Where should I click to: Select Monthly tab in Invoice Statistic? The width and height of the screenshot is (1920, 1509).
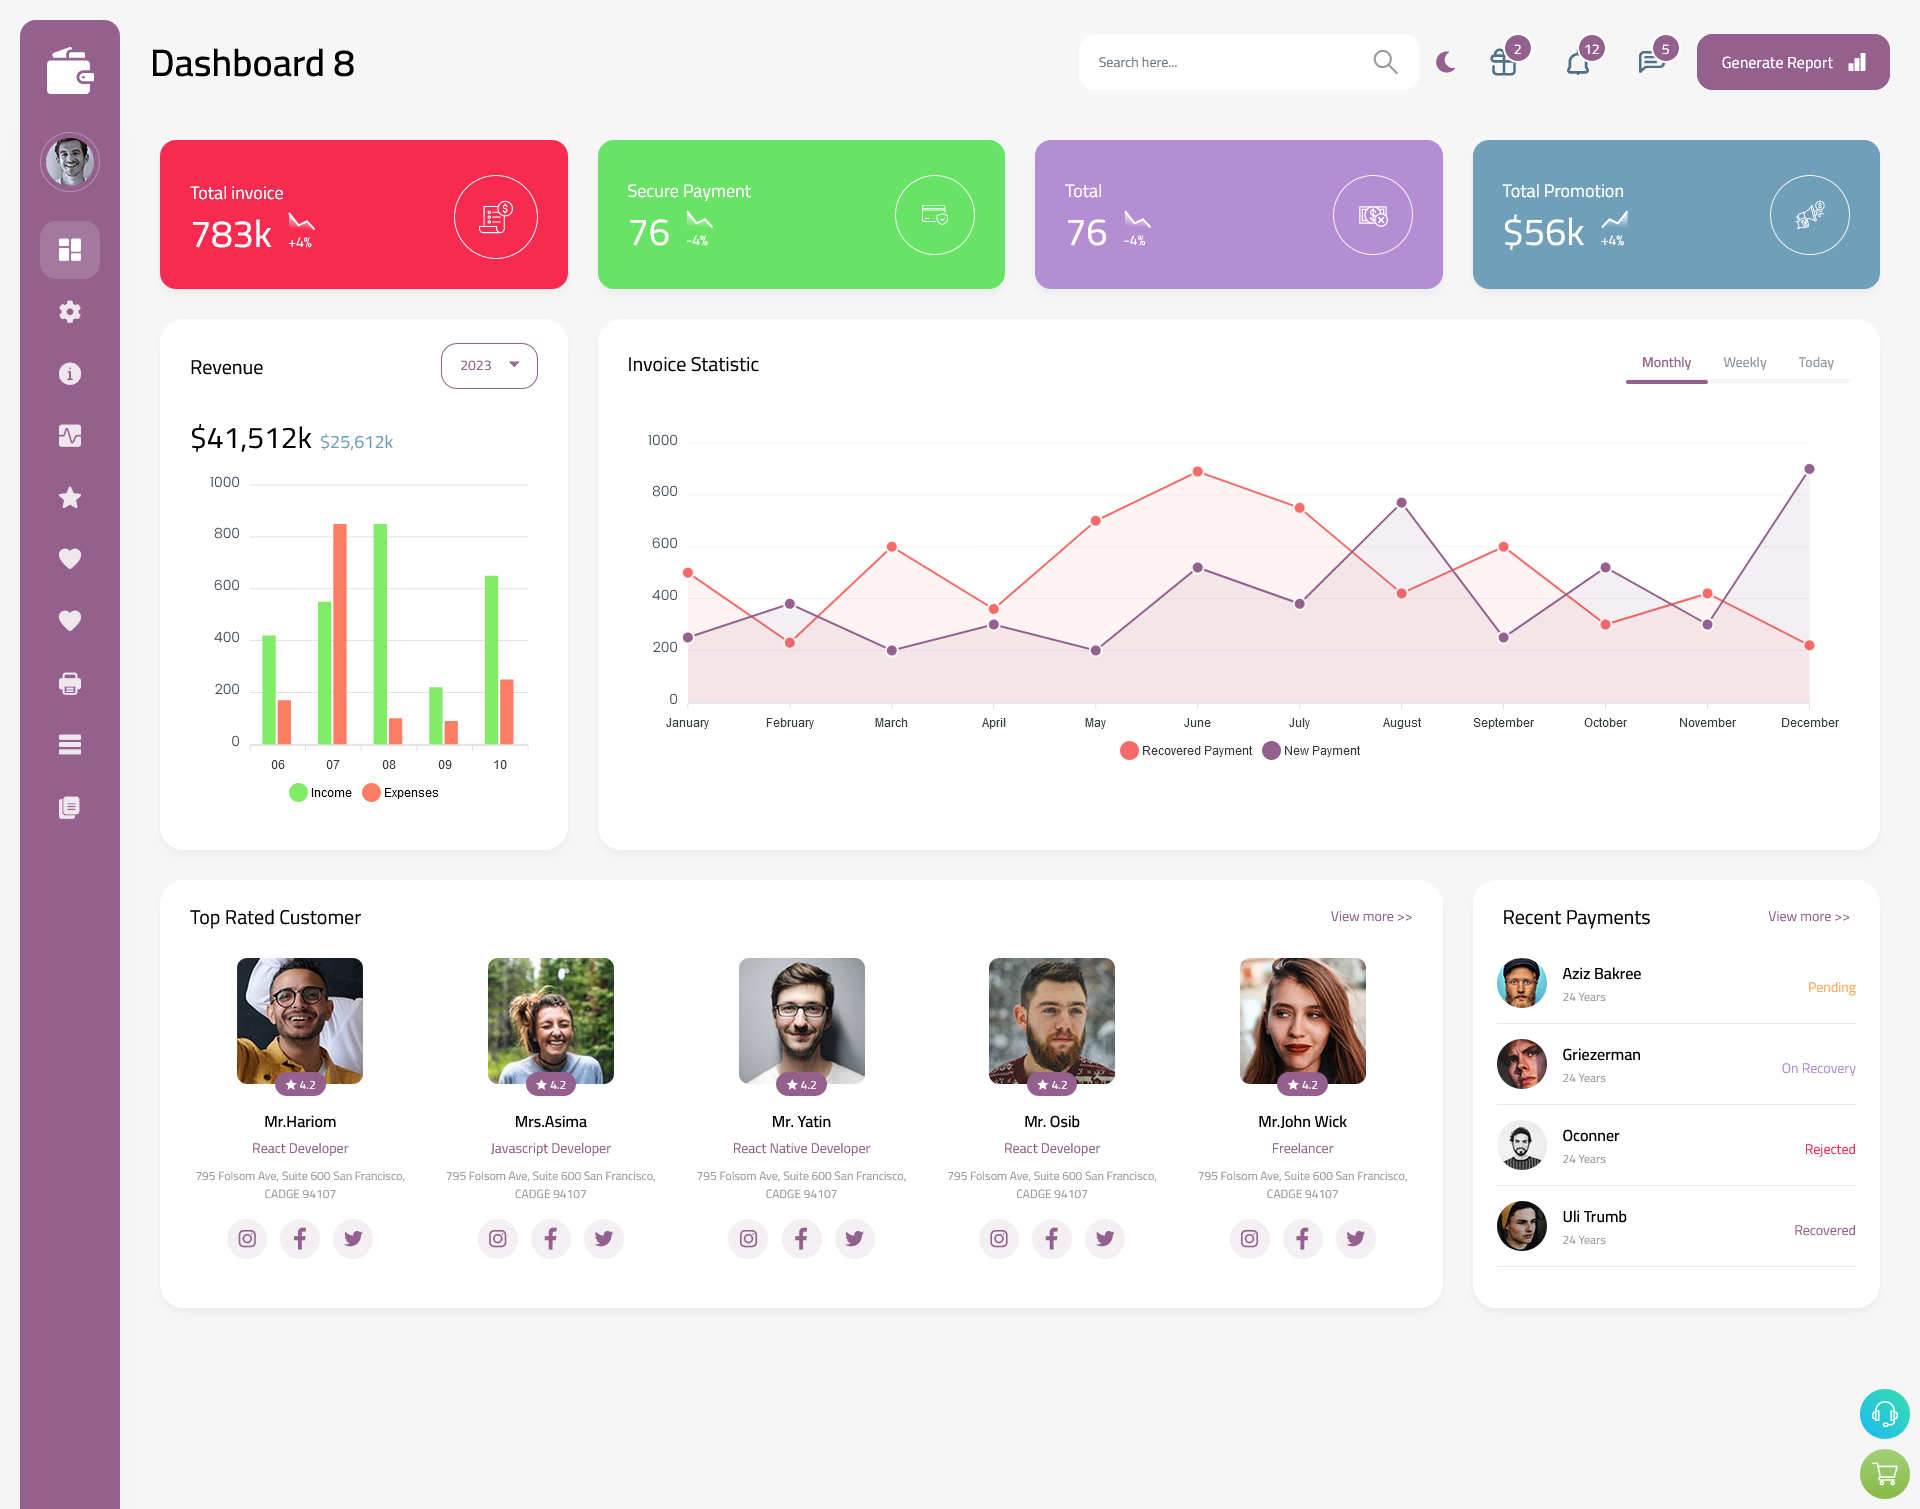point(1664,362)
